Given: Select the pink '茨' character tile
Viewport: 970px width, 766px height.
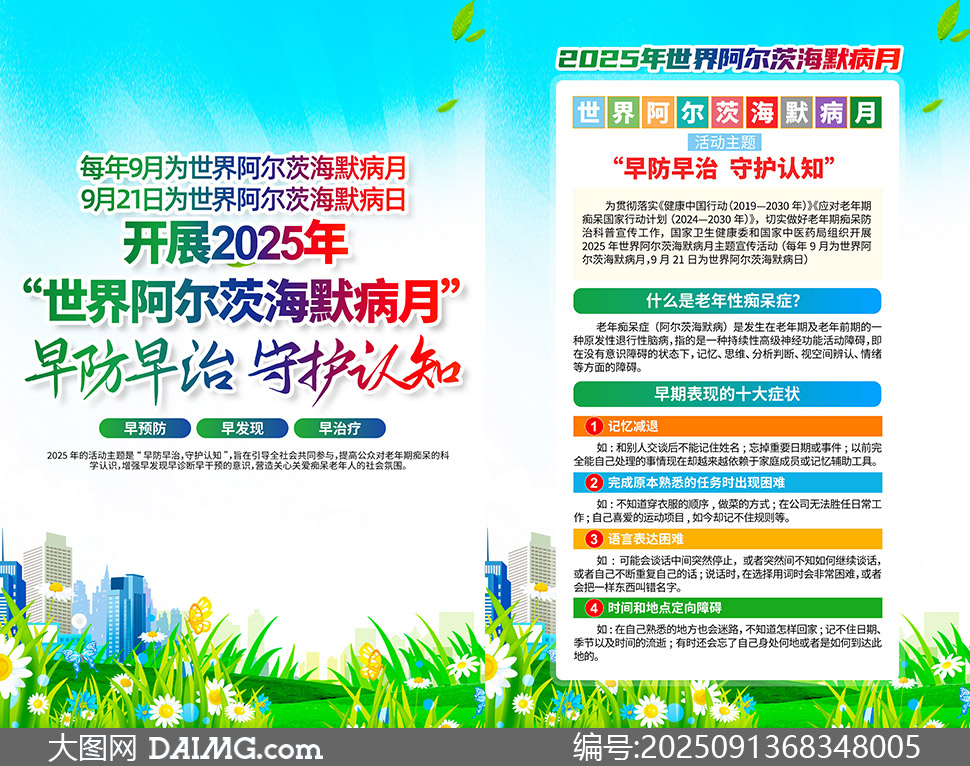Looking at the screenshot, I should pyautogui.click(x=727, y=113).
